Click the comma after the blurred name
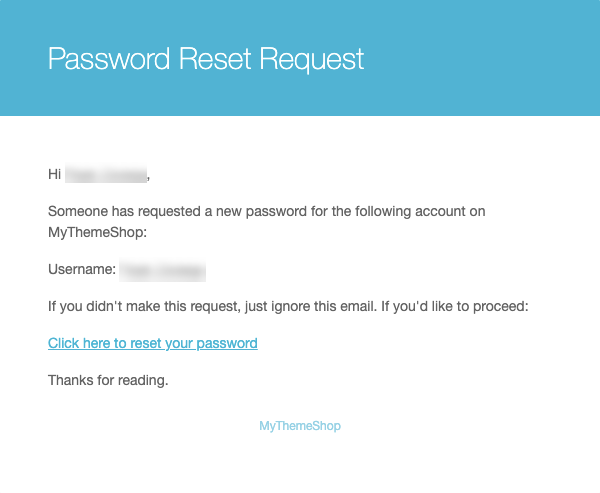 point(148,178)
